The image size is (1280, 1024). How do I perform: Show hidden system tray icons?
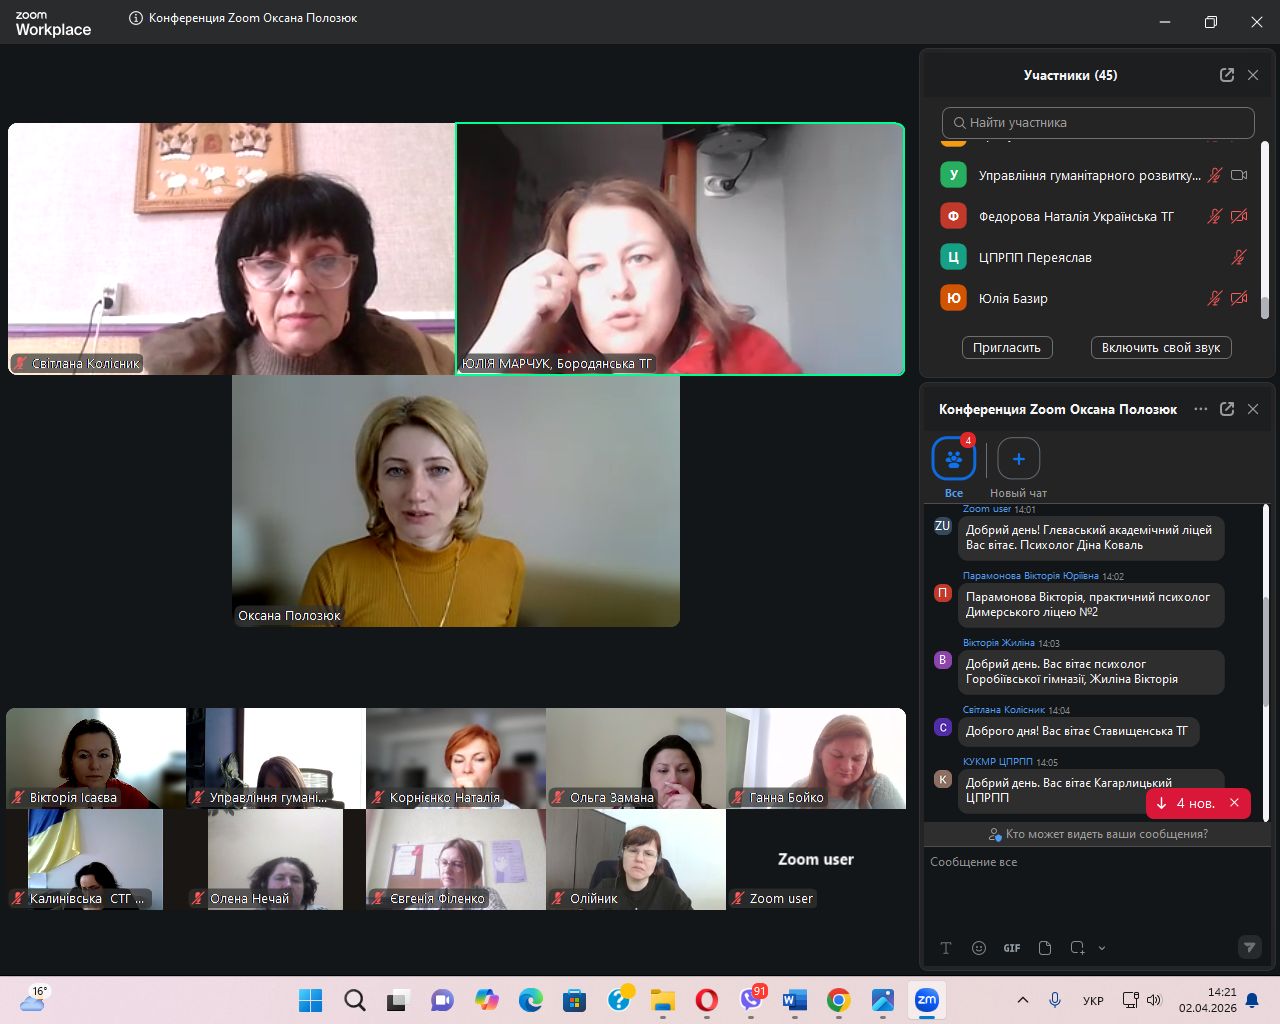point(1022,1000)
